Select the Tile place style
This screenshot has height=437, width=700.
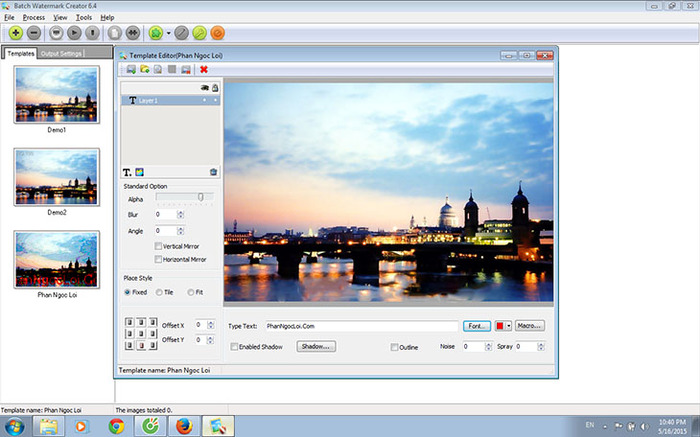pos(160,292)
